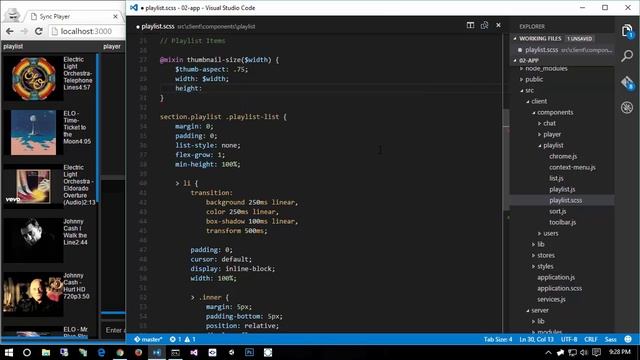
Task: Select Johnny Cash Walk the Line thumbnail
Action: (33, 240)
